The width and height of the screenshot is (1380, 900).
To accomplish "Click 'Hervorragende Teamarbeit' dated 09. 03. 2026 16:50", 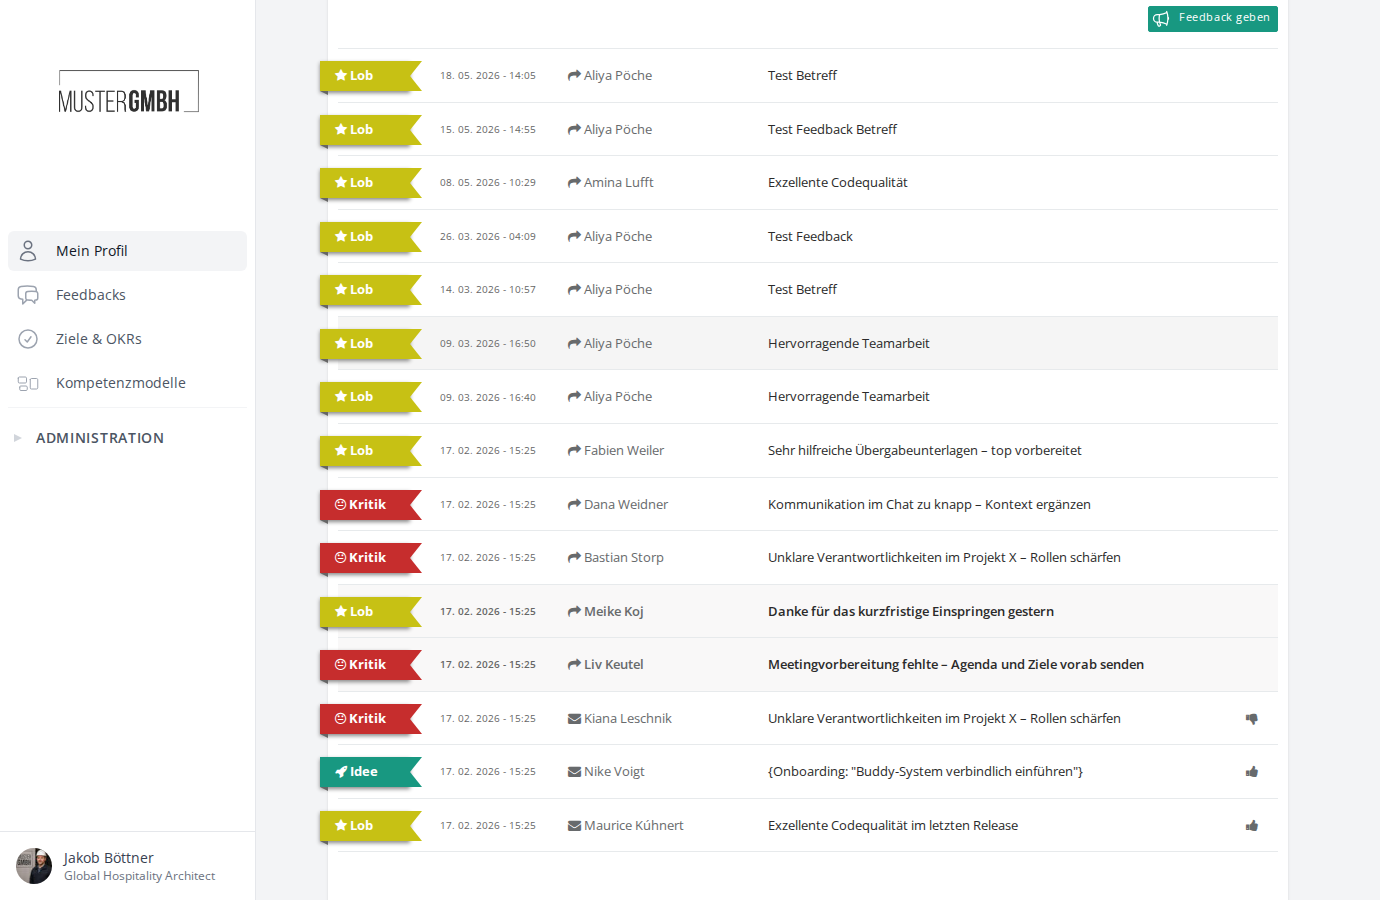I will point(849,344).
